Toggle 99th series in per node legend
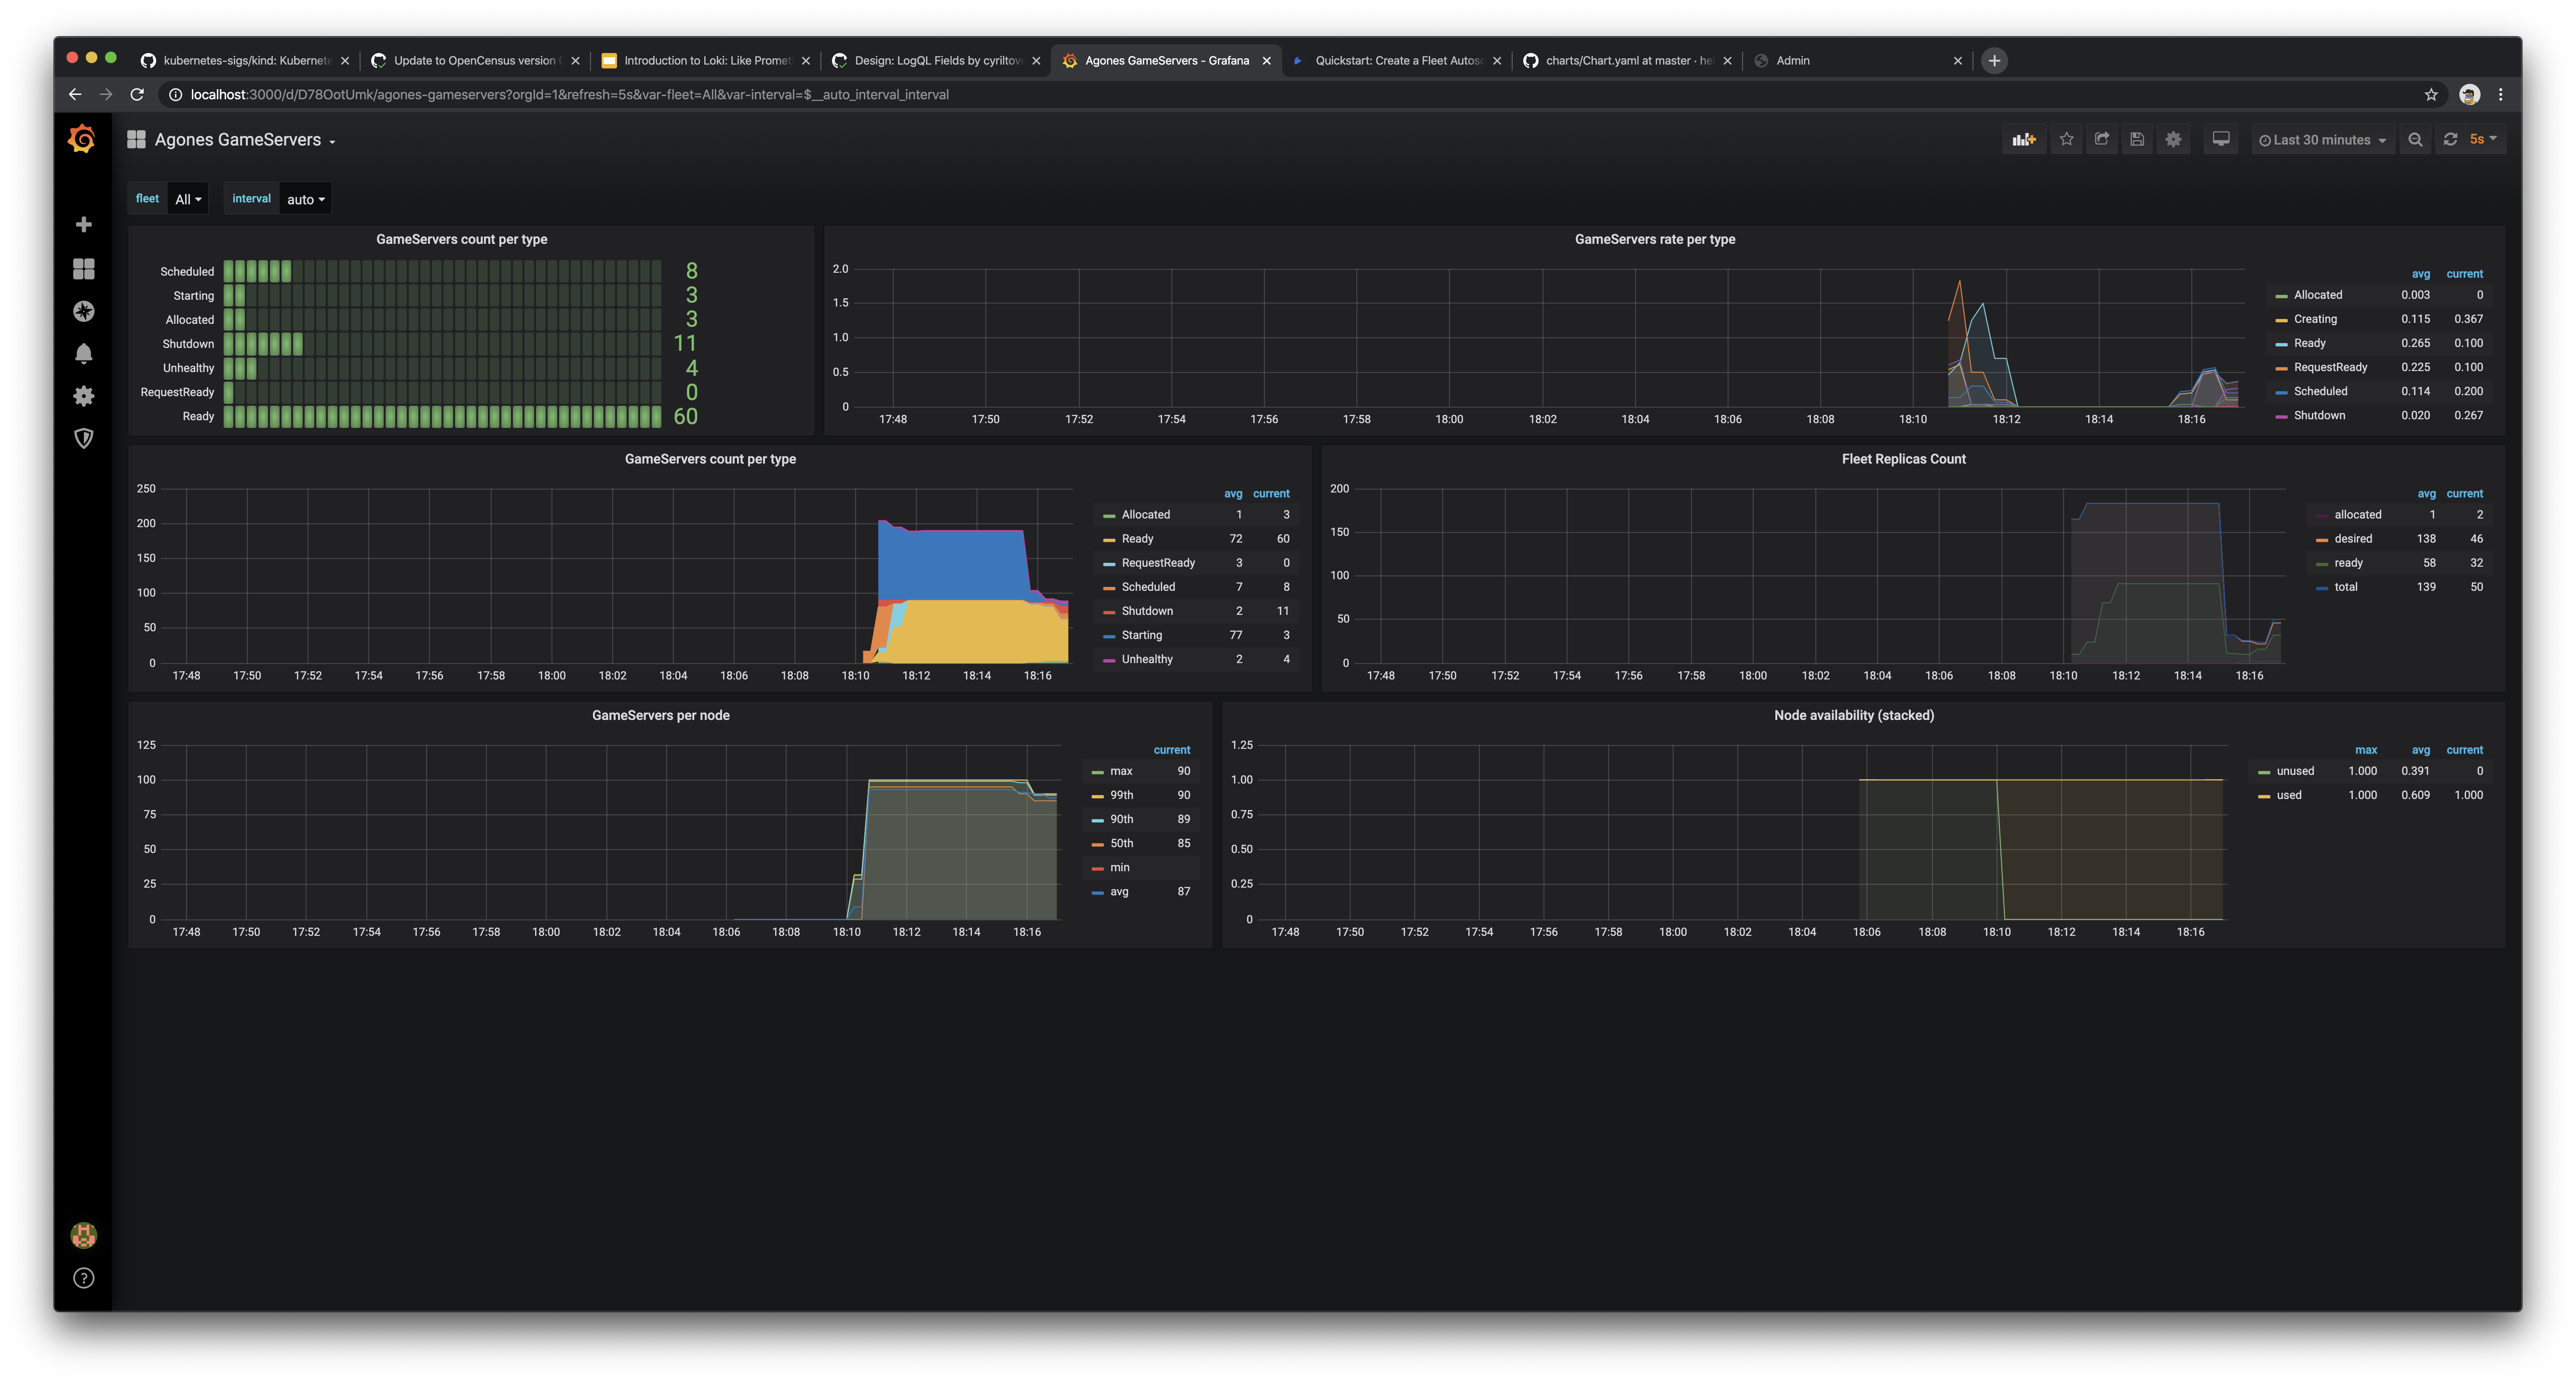Viewport: 2576px width, 1383px height. tap(1121, 795)
